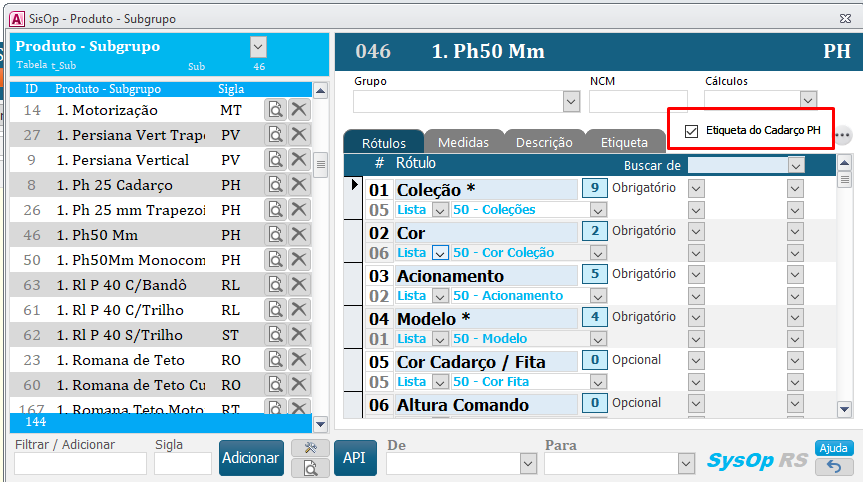Open the Cálculos dropdown
This screenshot has width=863, height=482.
pos(808,101)
